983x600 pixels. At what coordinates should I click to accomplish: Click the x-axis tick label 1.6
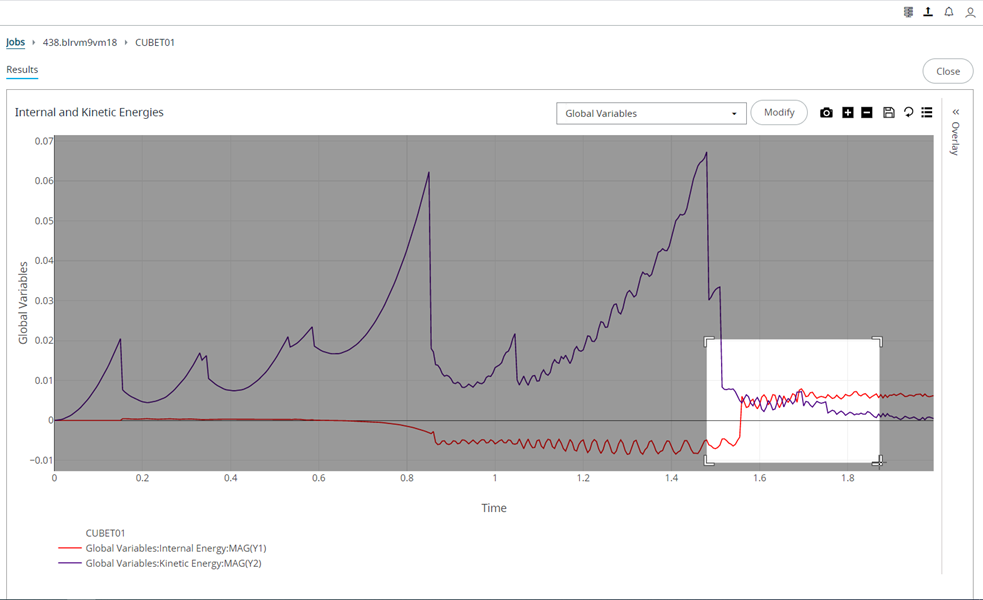(x=760, y=478)
